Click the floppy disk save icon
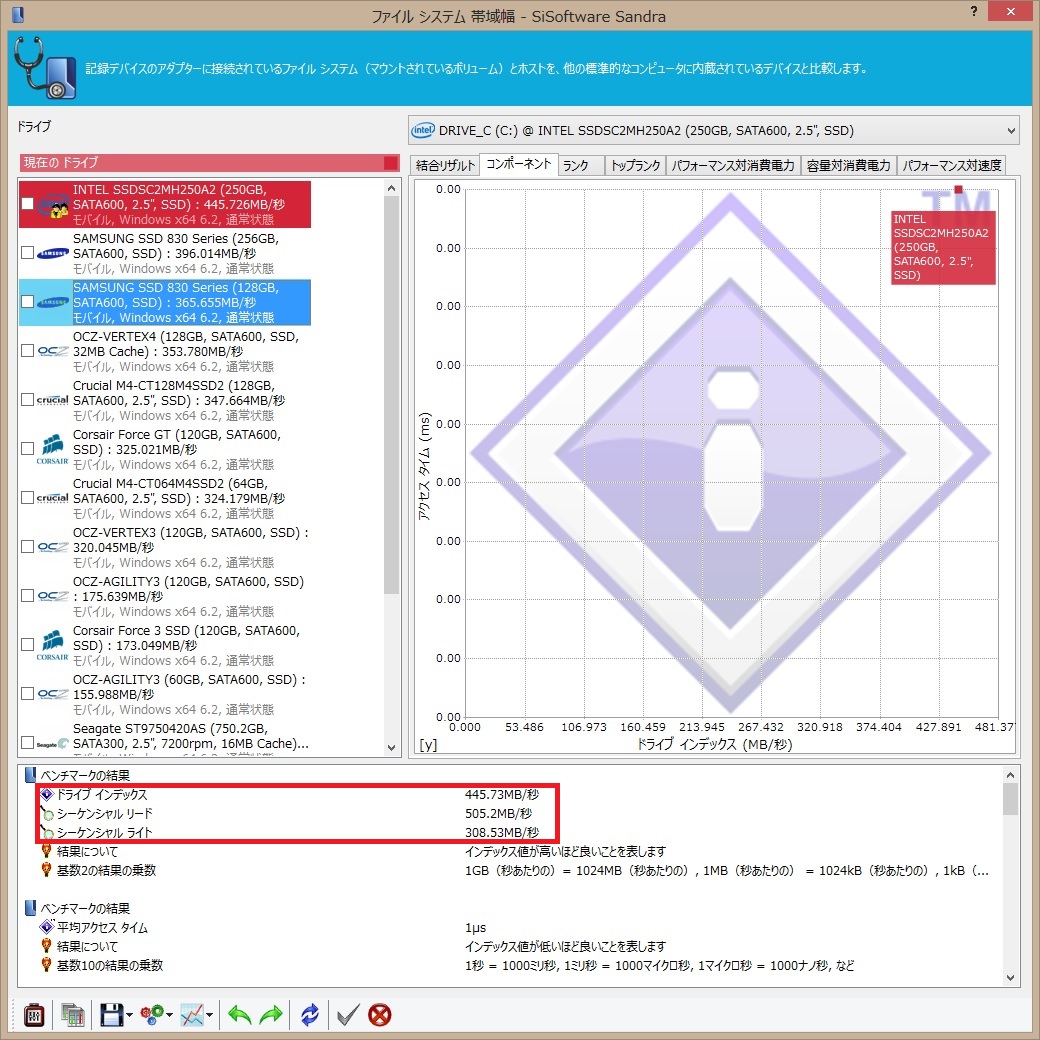Viewport: 1040px width, 1040px height. pos(111,1015)
